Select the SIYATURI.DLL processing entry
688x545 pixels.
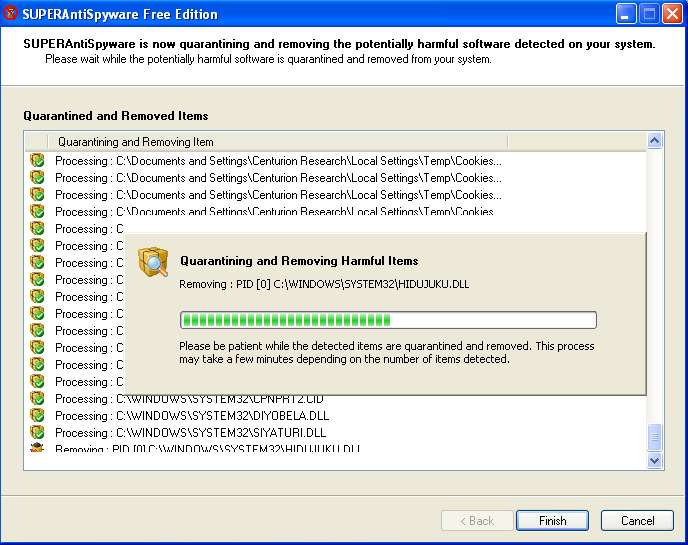click(x=220, y=433)
